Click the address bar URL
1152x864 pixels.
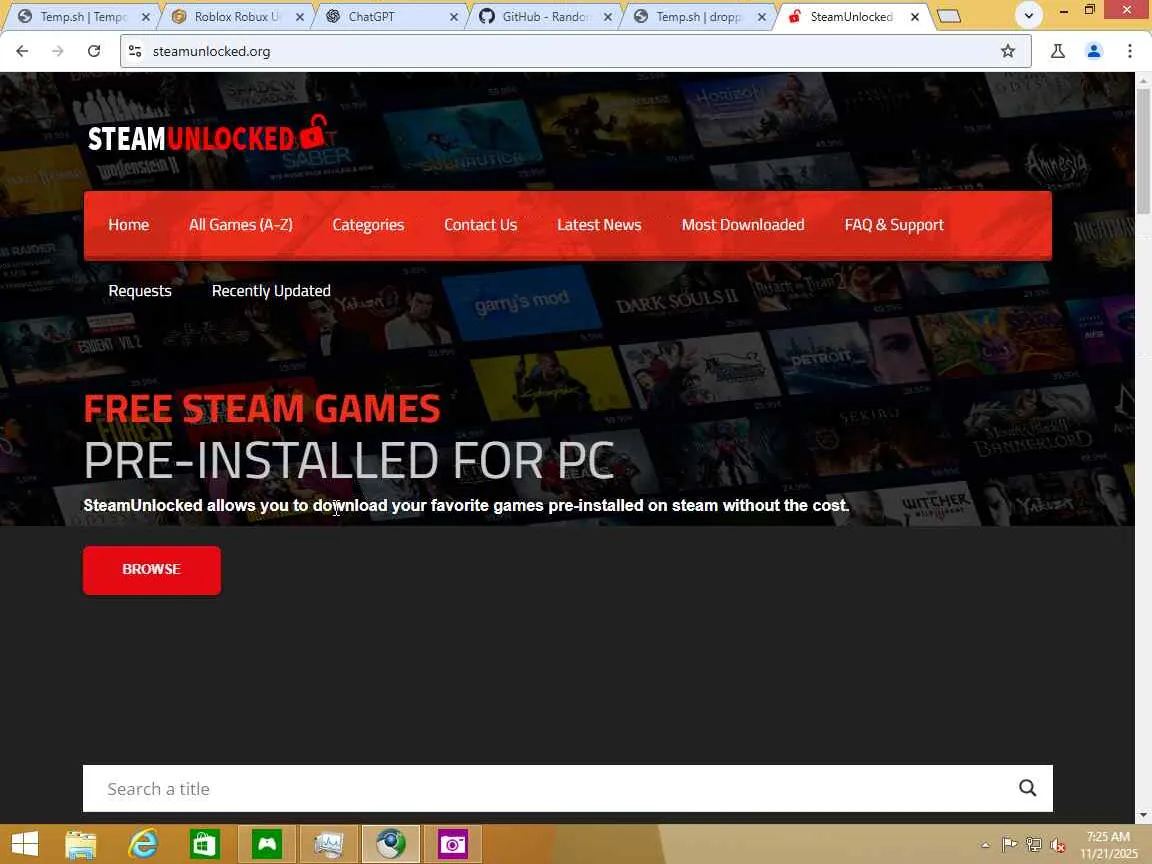point(212,51)
